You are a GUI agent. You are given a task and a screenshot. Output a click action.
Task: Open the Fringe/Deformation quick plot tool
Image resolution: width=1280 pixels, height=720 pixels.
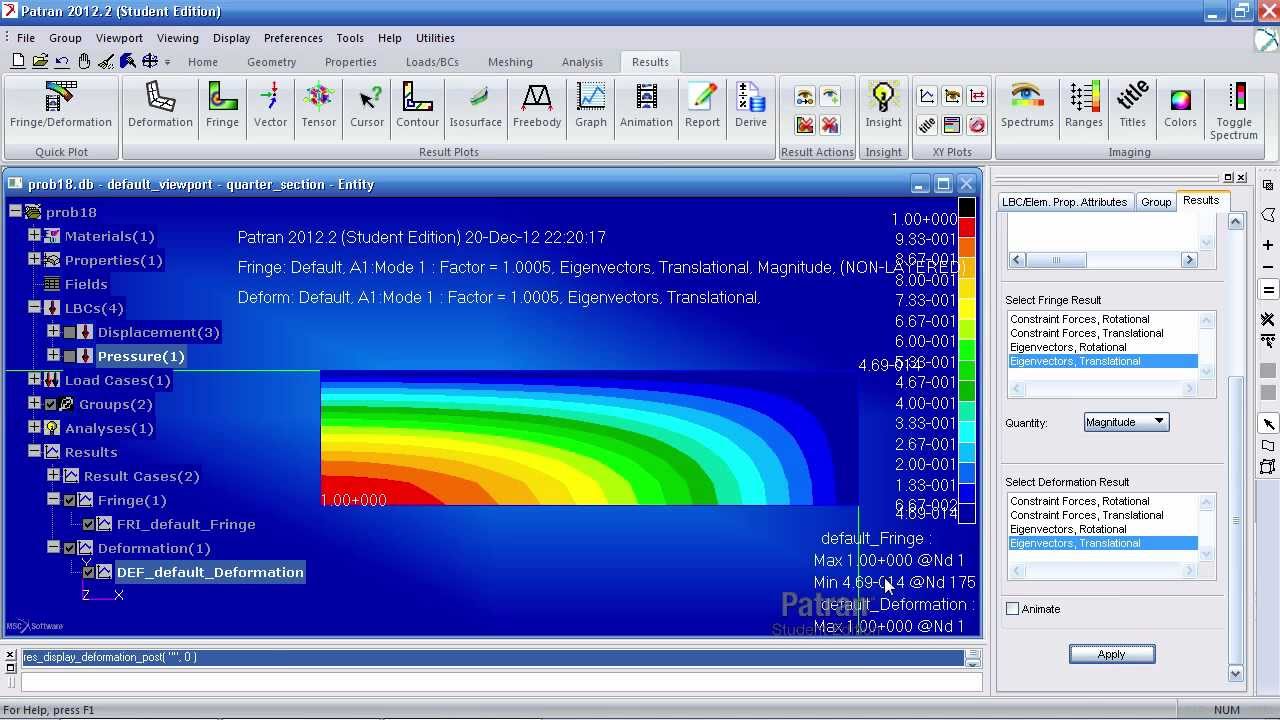coord(61,106)
